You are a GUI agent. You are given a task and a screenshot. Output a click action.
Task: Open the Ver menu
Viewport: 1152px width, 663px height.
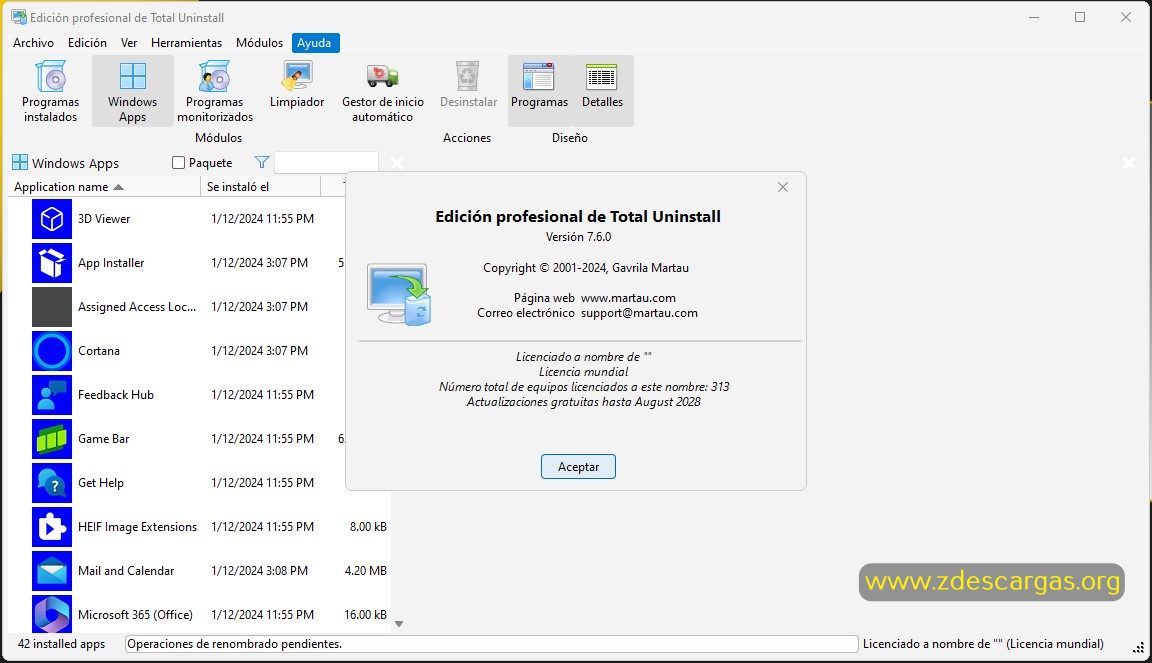129,43
